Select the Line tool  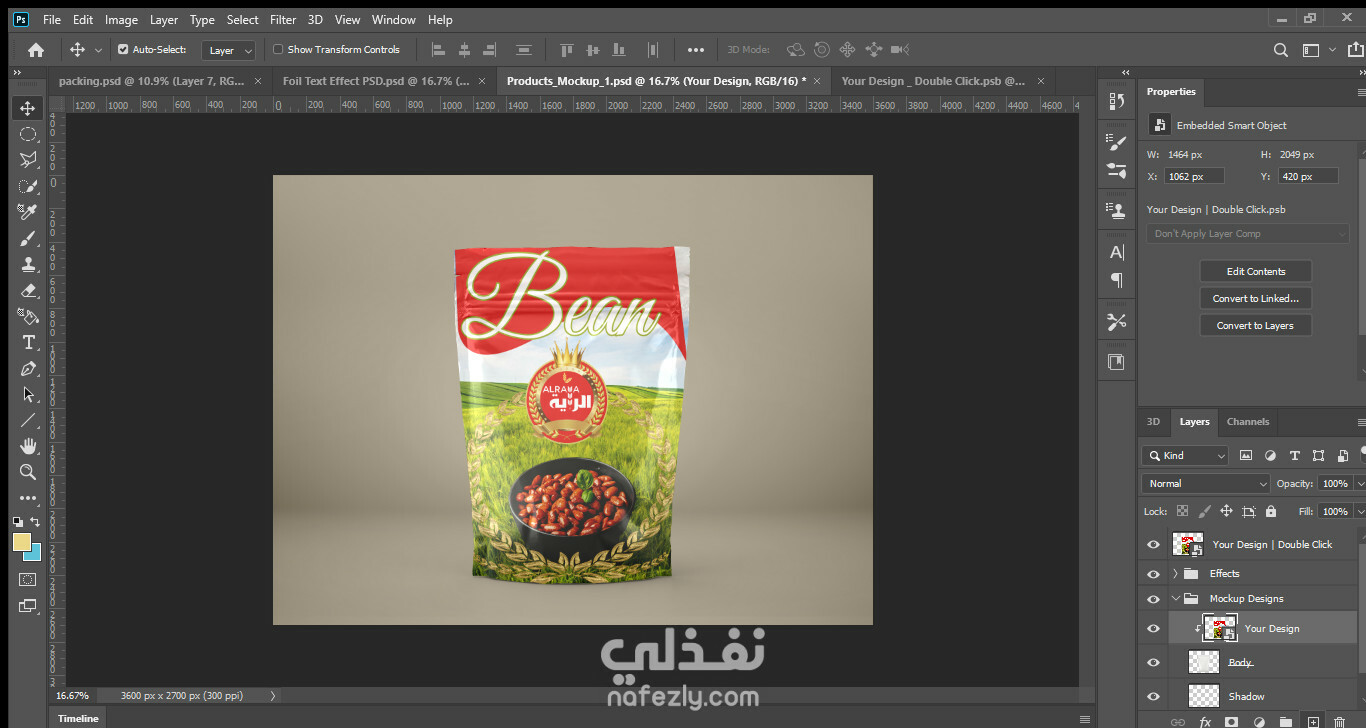pos(28,420)
